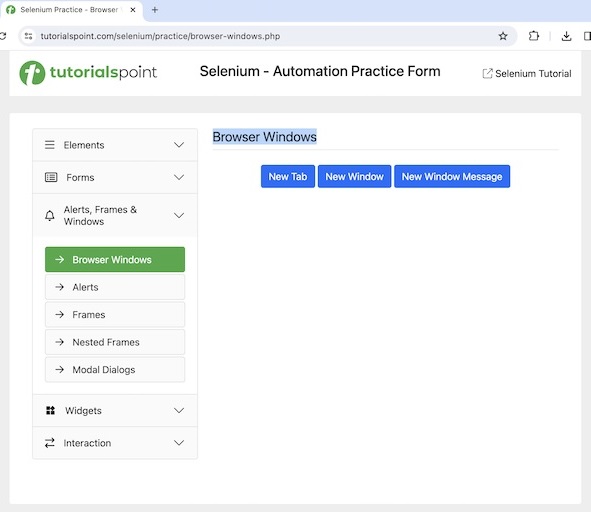Click the bell icon for Alerts, Frames & Windows
Viewport: 591px width, 512px height.
pos(50,216)
